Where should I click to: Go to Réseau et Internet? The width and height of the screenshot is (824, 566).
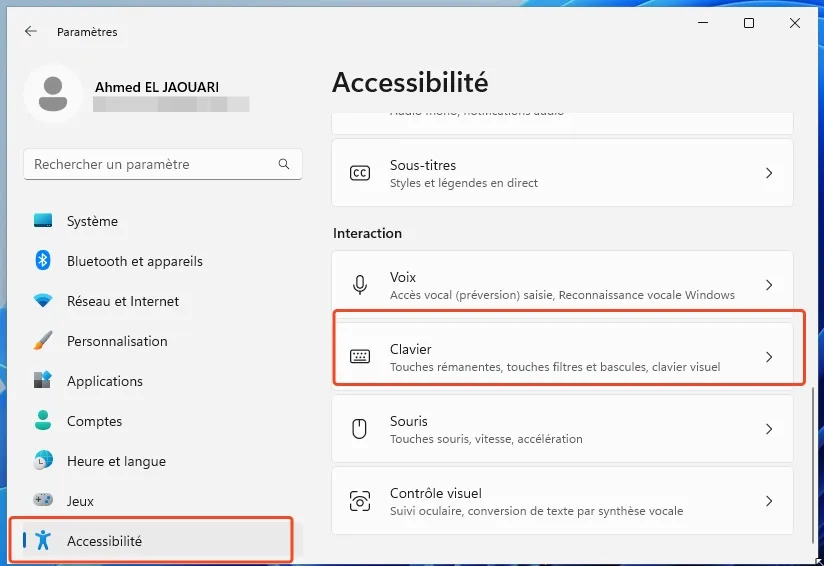162,301
